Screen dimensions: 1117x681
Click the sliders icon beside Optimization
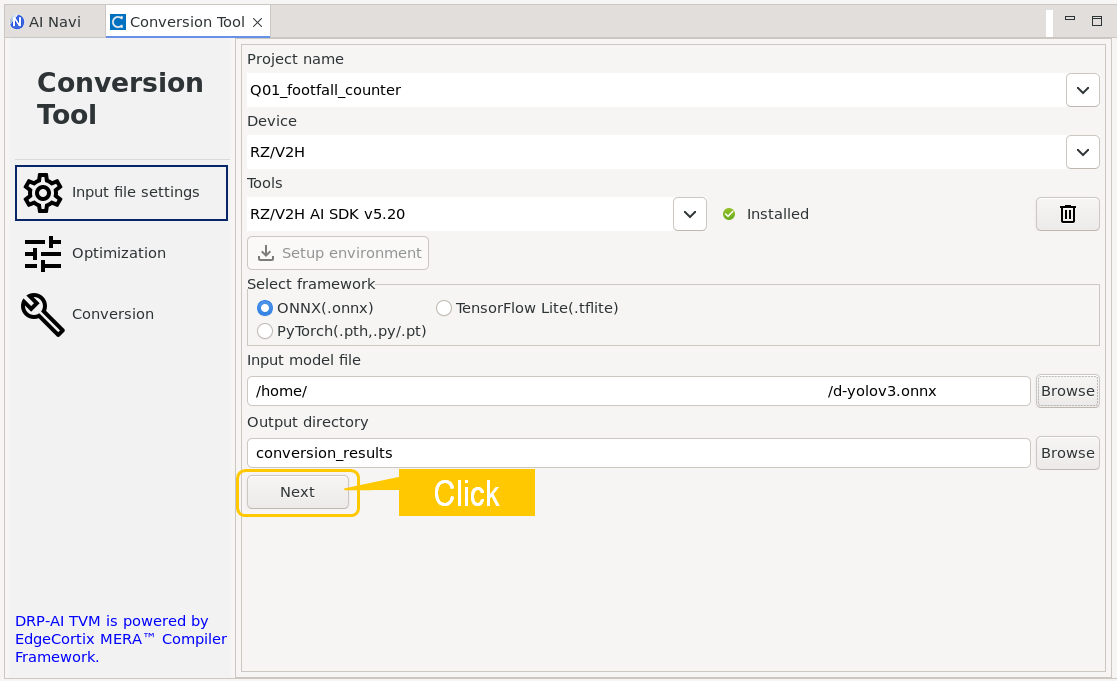pos(43,254)
